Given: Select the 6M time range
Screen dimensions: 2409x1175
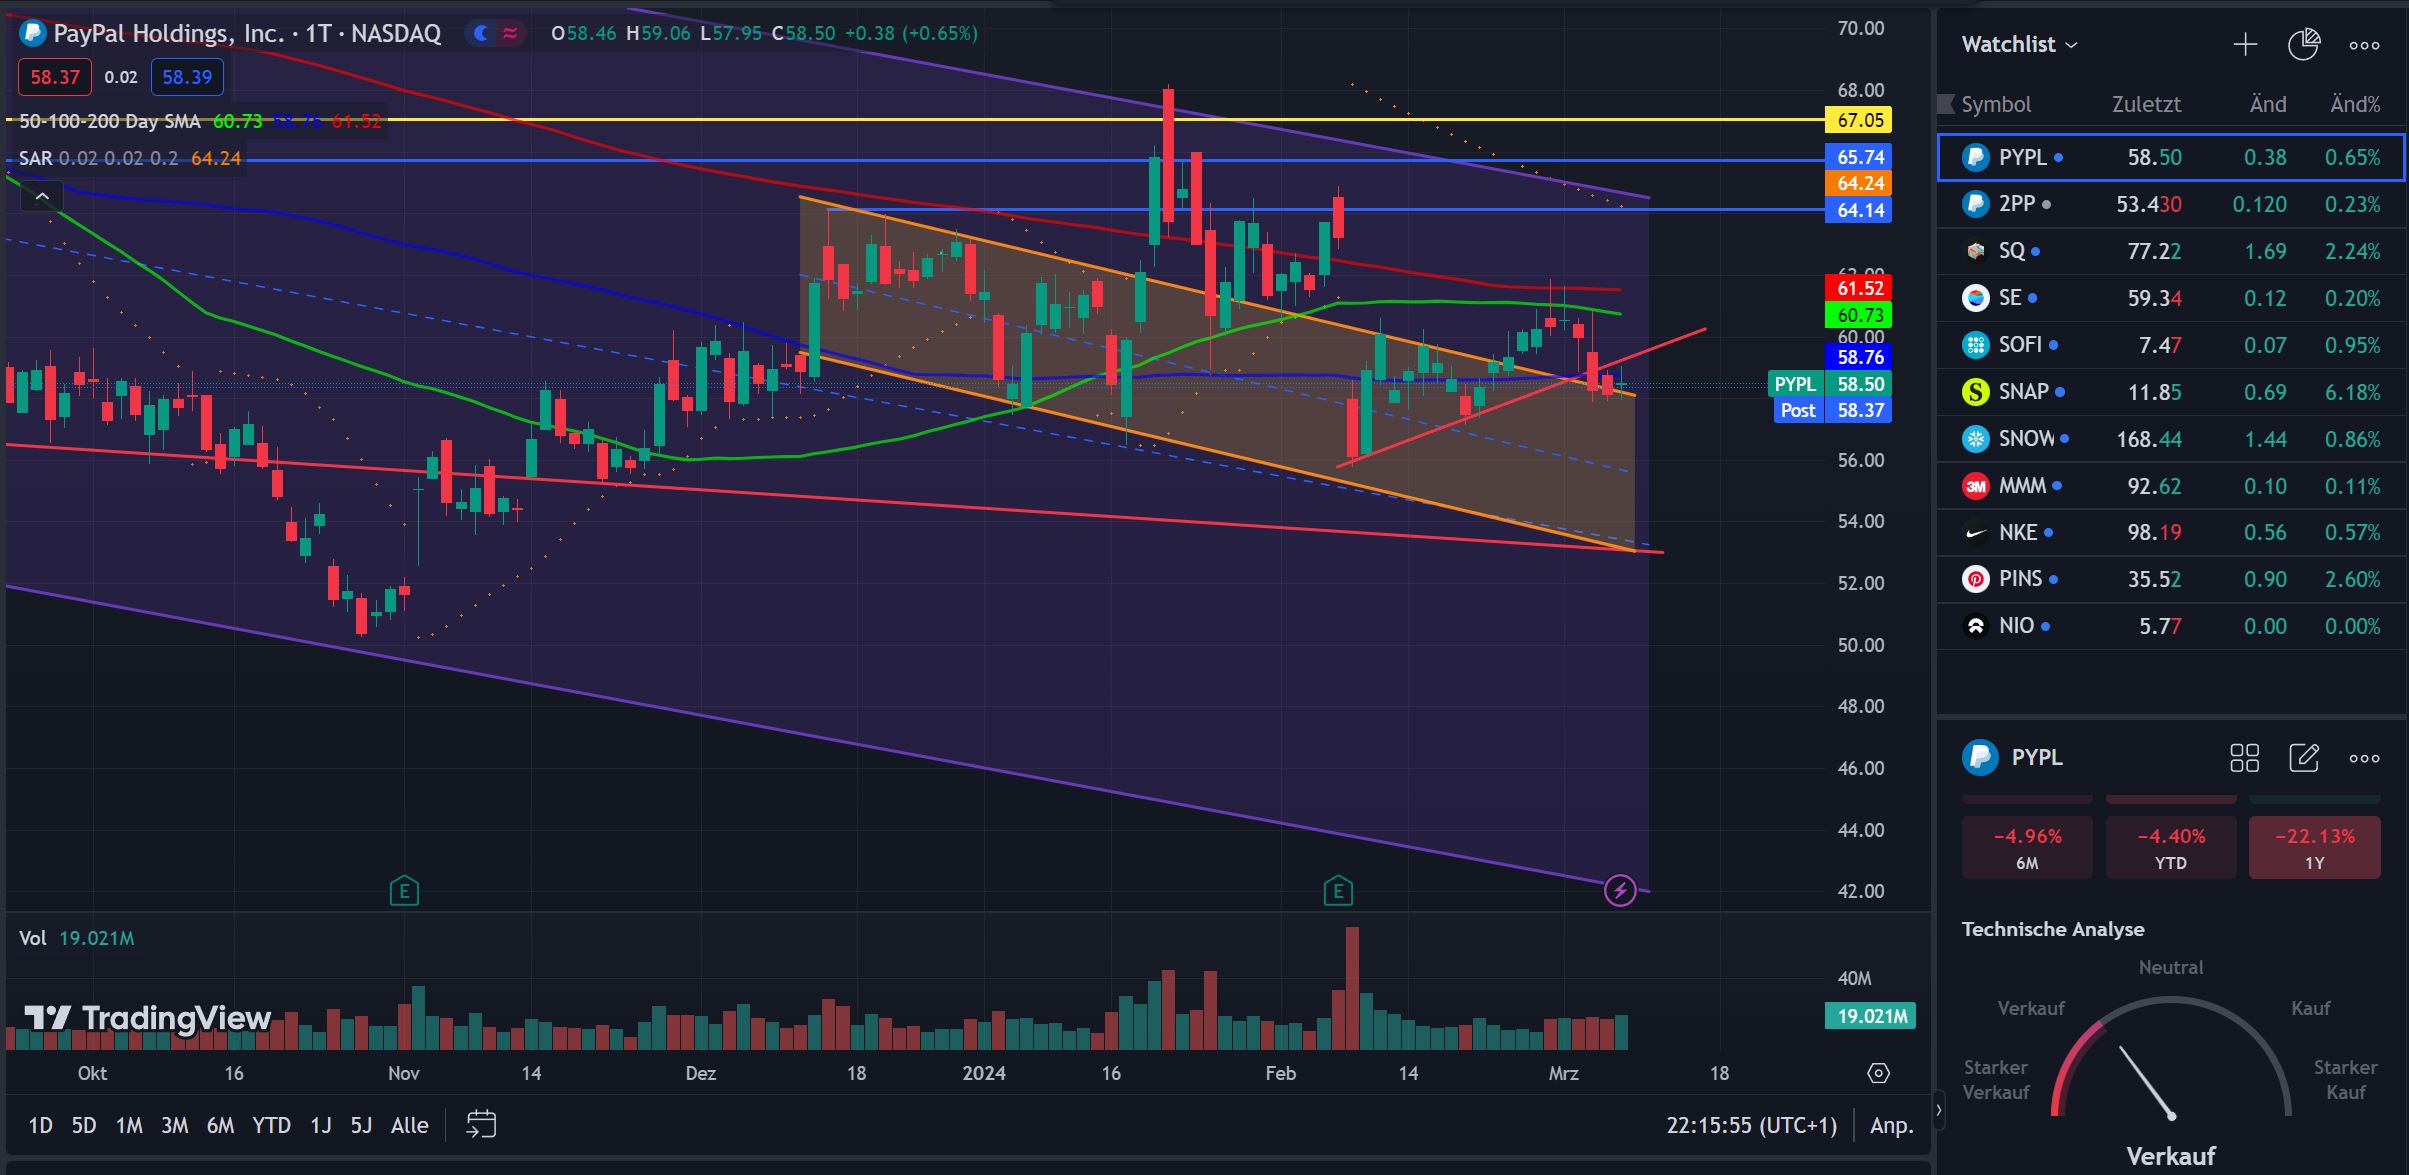Looking at the screenshot, I should click(x=220, y=1125).
